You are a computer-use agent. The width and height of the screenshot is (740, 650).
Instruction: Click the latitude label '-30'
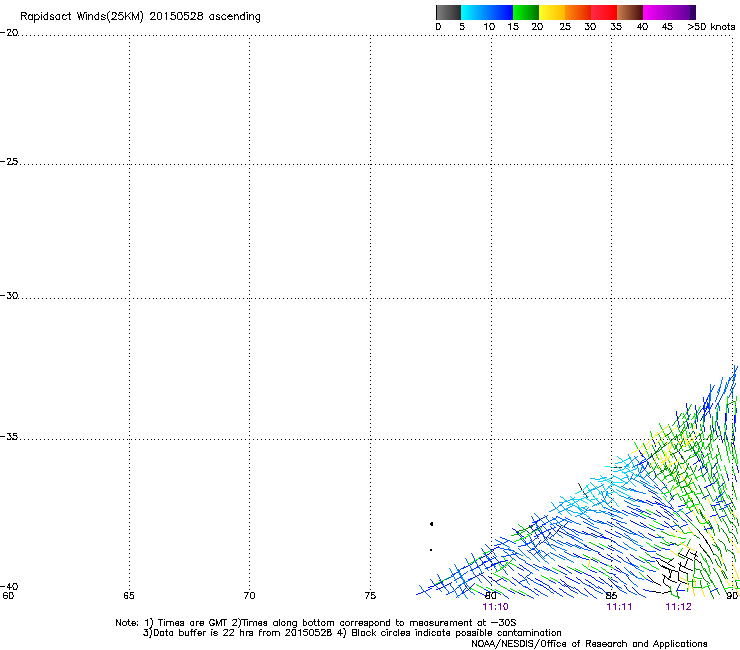(x=9, y=295)
